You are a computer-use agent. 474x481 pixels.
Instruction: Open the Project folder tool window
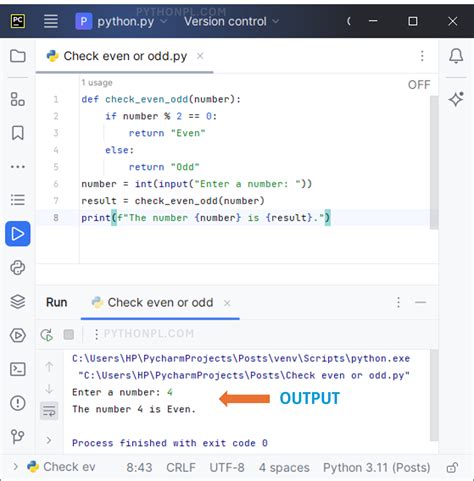pos(18,56)
